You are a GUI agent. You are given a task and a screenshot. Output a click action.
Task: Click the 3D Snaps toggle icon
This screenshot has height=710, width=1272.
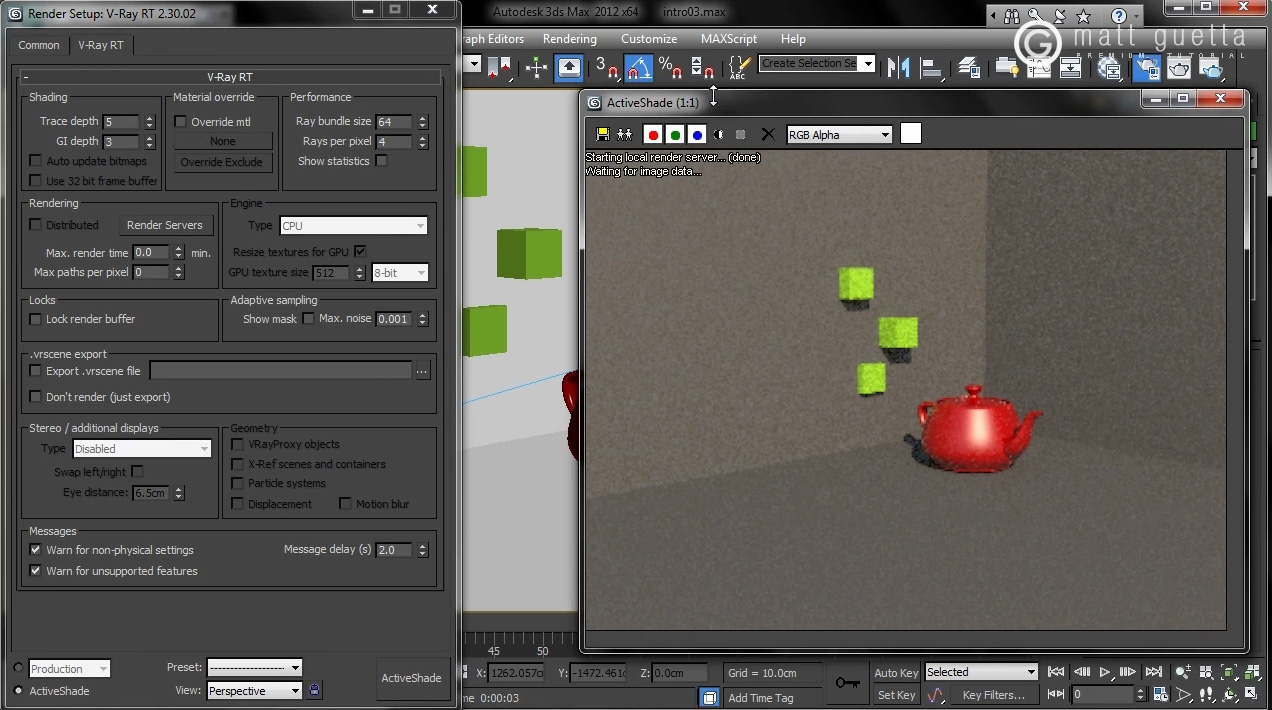pos(606,67)
